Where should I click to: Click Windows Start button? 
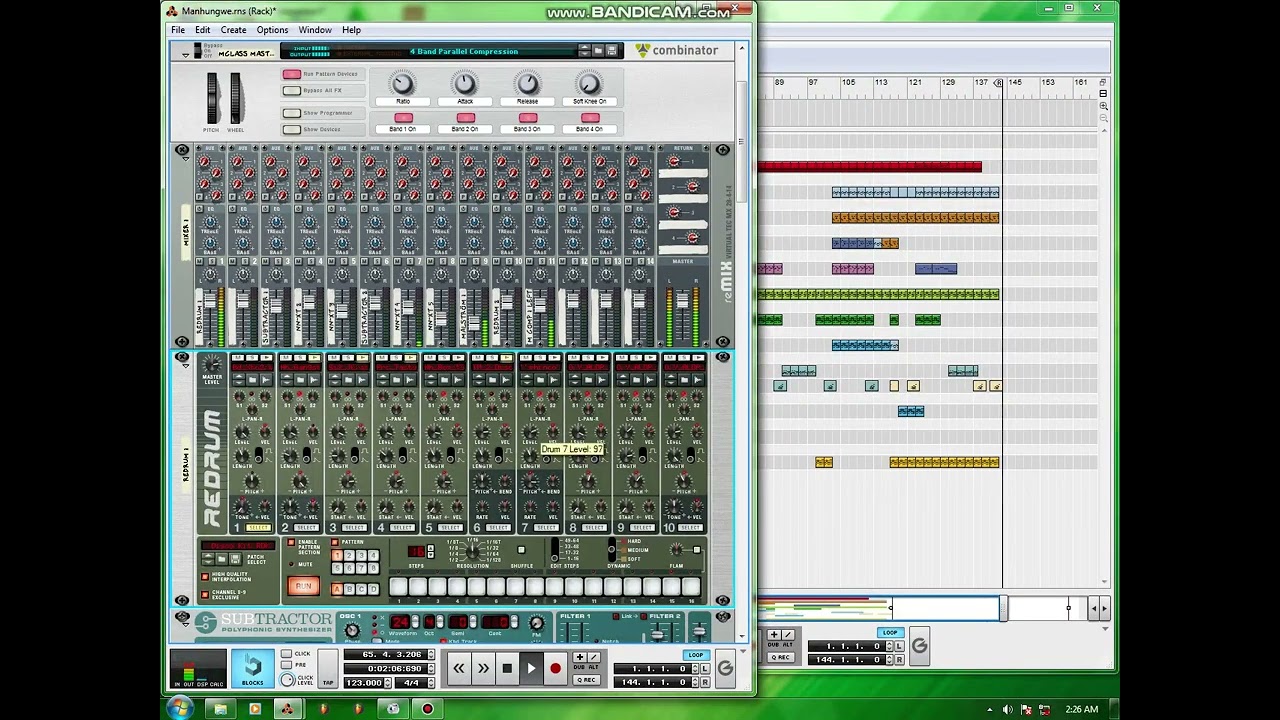pyautogui.click(x=180, y=708)
